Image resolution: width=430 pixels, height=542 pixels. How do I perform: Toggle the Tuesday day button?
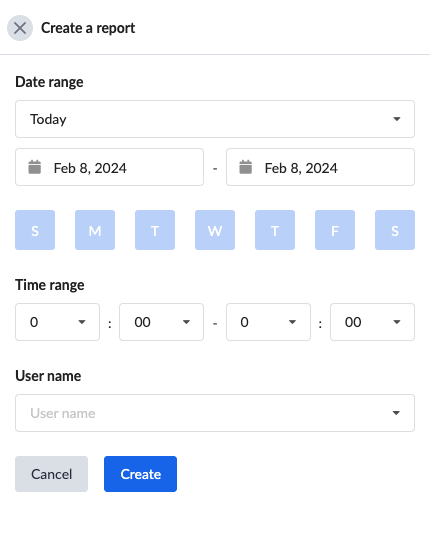coord(155,230)
